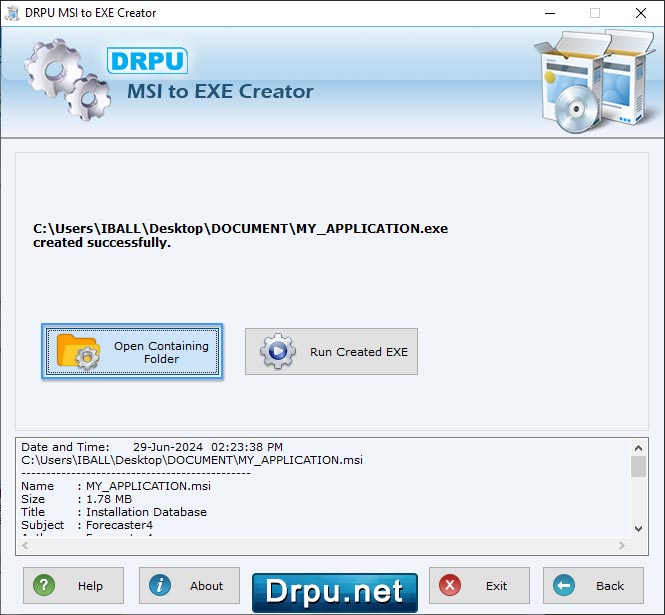Click the Run Created EXE label
Viewport: 665px width, 615px height.
[x=359, y=352]
